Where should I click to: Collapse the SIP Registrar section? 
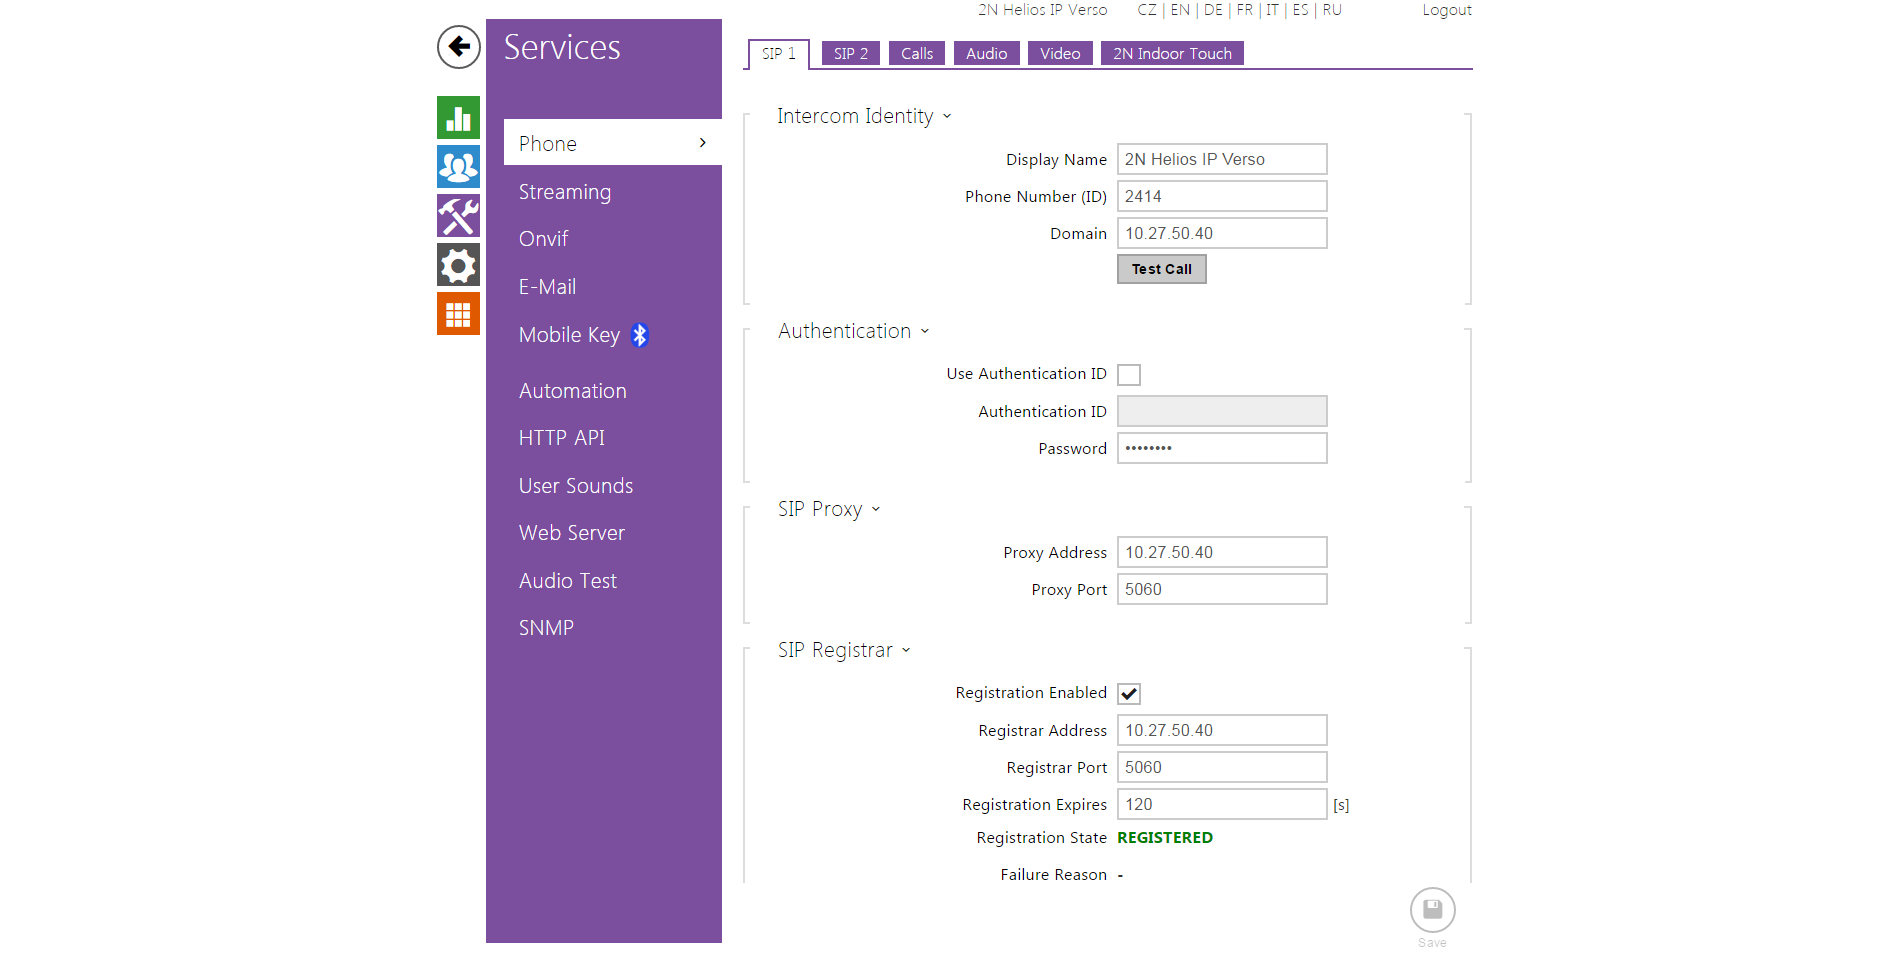pos(905,651)
